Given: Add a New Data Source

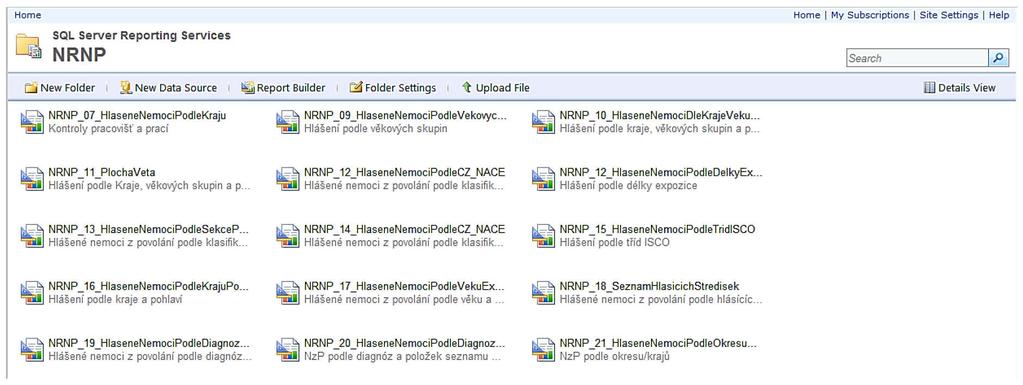Looking at the screenshot, I should pos(168,87).
